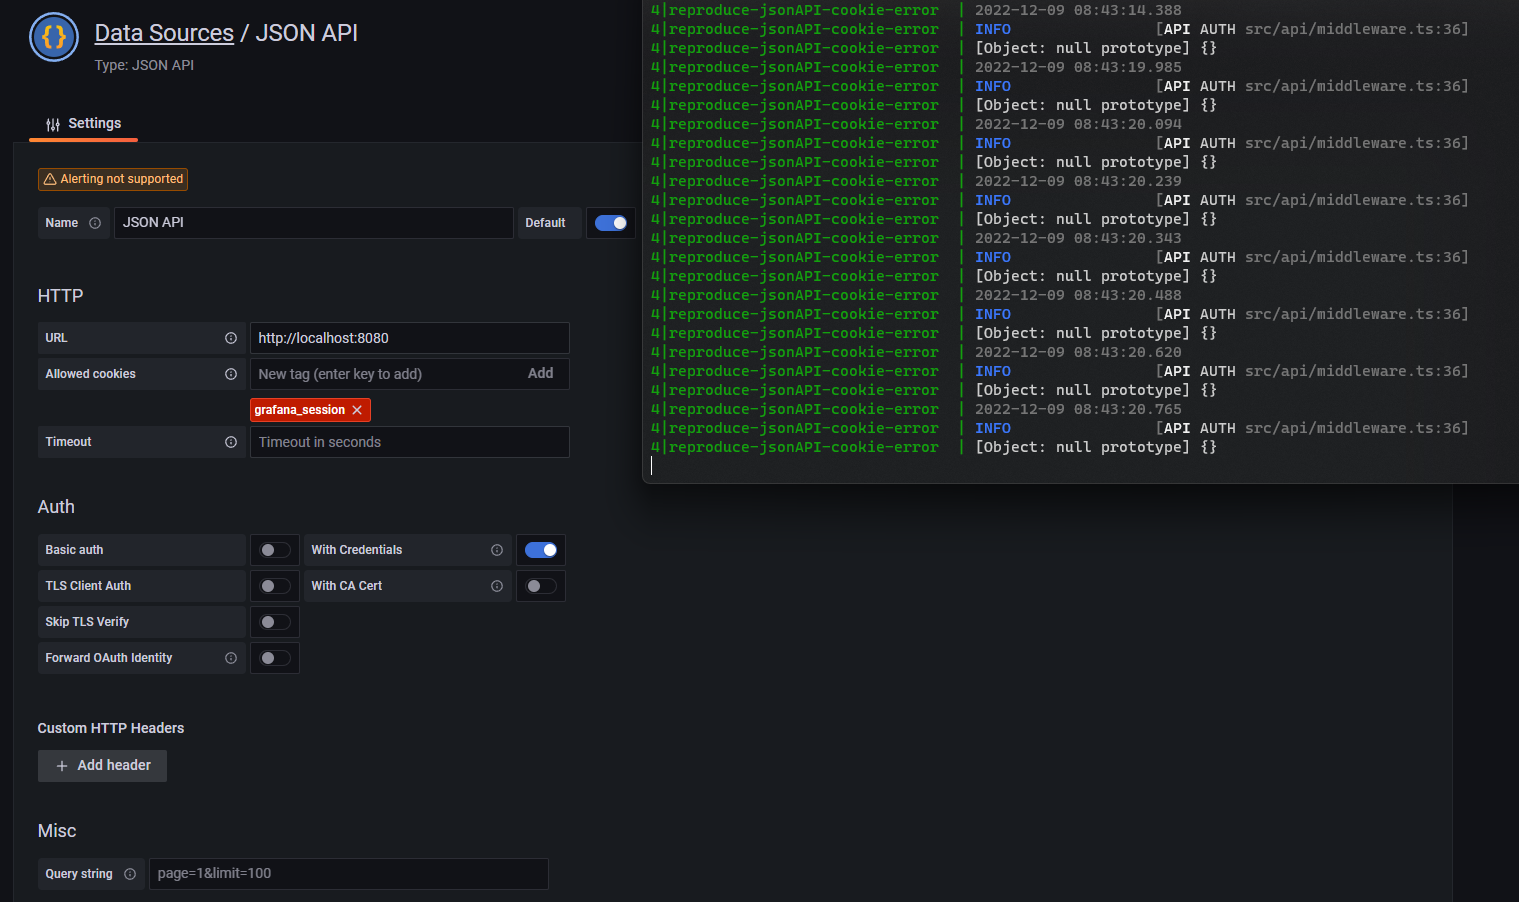Screen dimensions: 1519x902
Task: Turn off the With Credentials switch
Action: (x=541, y=550)
